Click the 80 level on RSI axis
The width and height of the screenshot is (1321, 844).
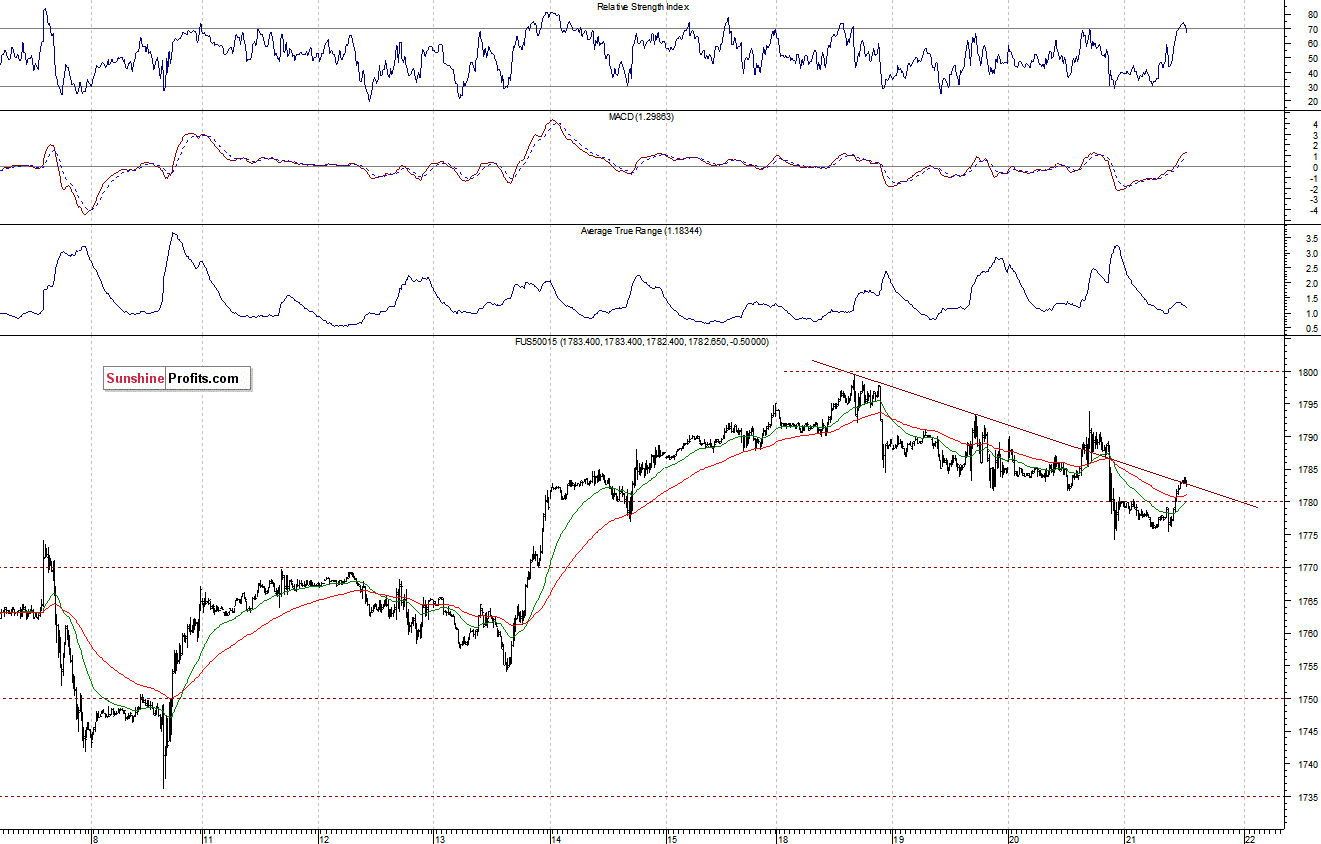[1312, 15]
